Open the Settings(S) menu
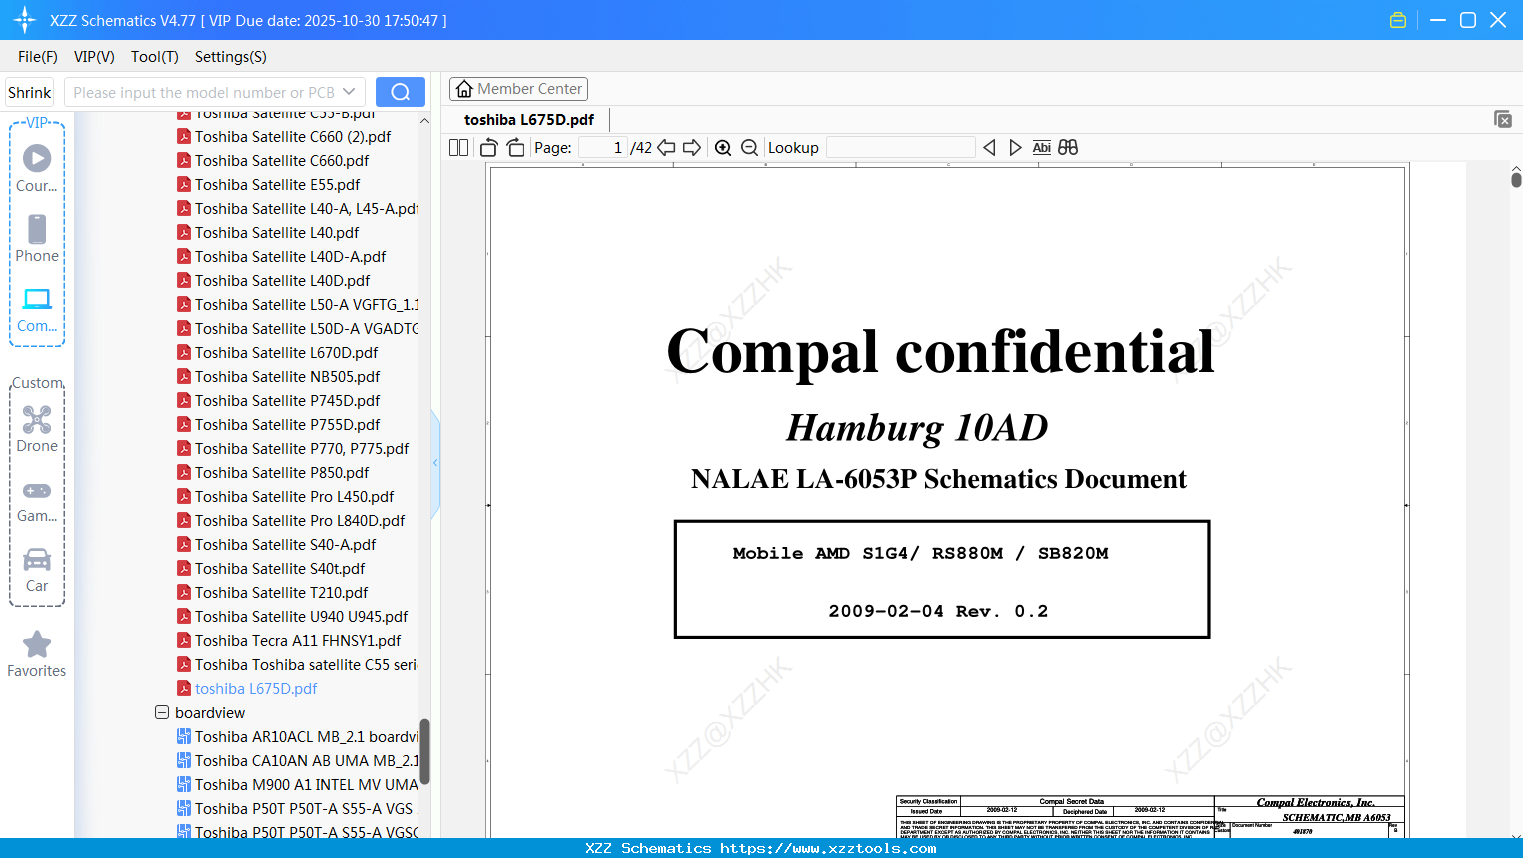The image size is (1523, 858). click(231, 57)
